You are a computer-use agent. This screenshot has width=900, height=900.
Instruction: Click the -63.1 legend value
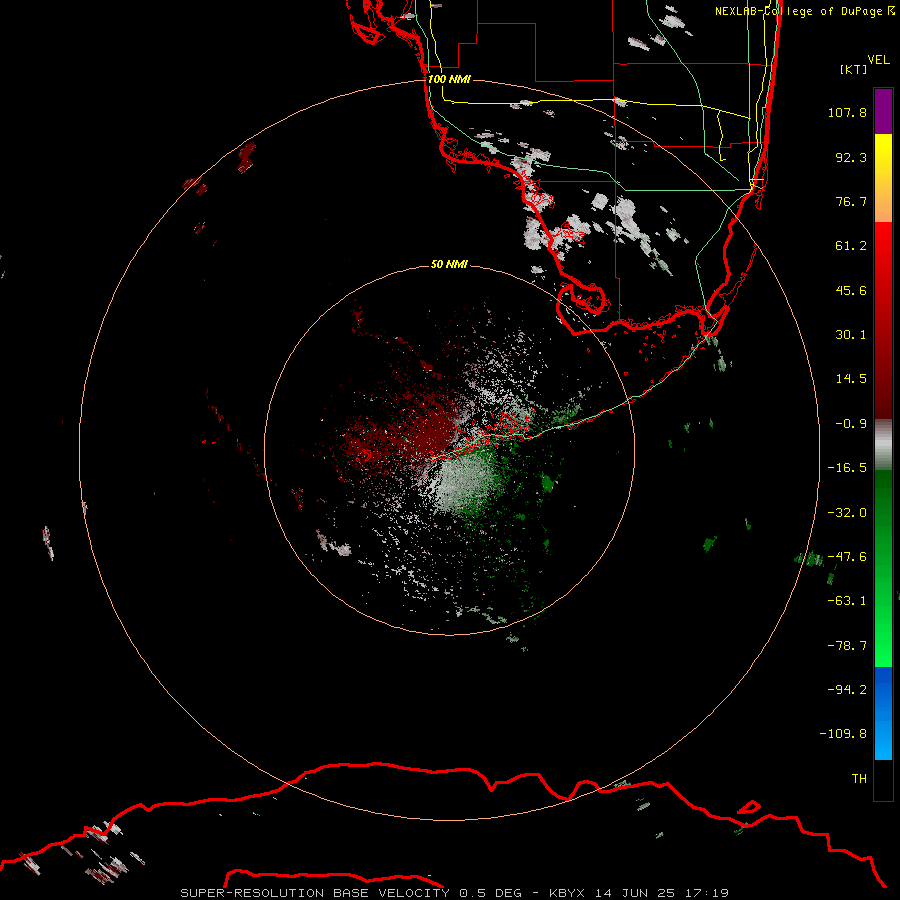pos(847,601)
